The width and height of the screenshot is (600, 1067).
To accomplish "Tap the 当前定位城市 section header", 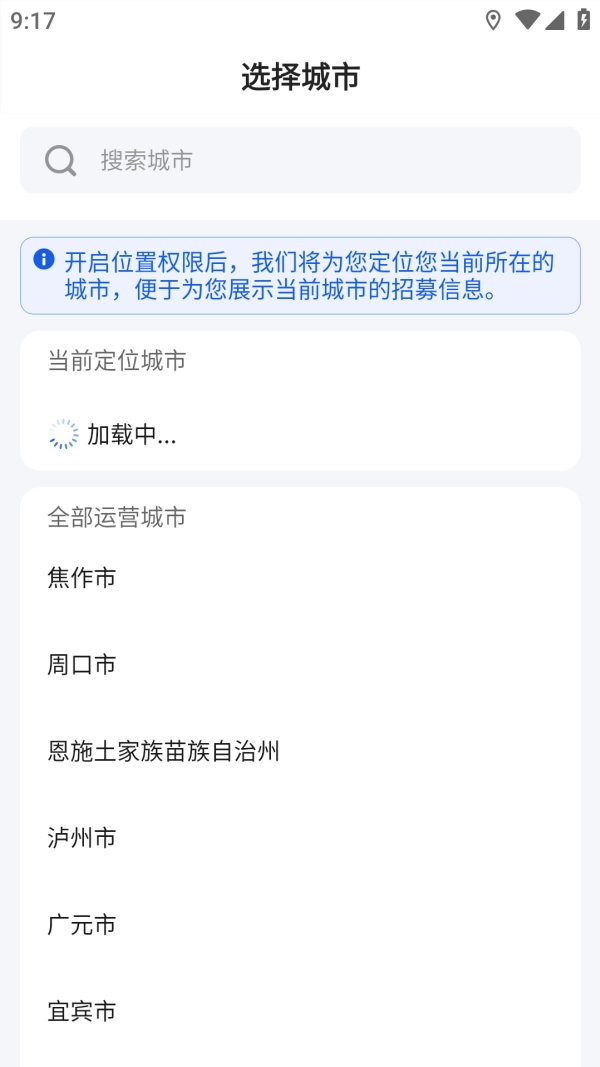I will [x=117, y=361].
